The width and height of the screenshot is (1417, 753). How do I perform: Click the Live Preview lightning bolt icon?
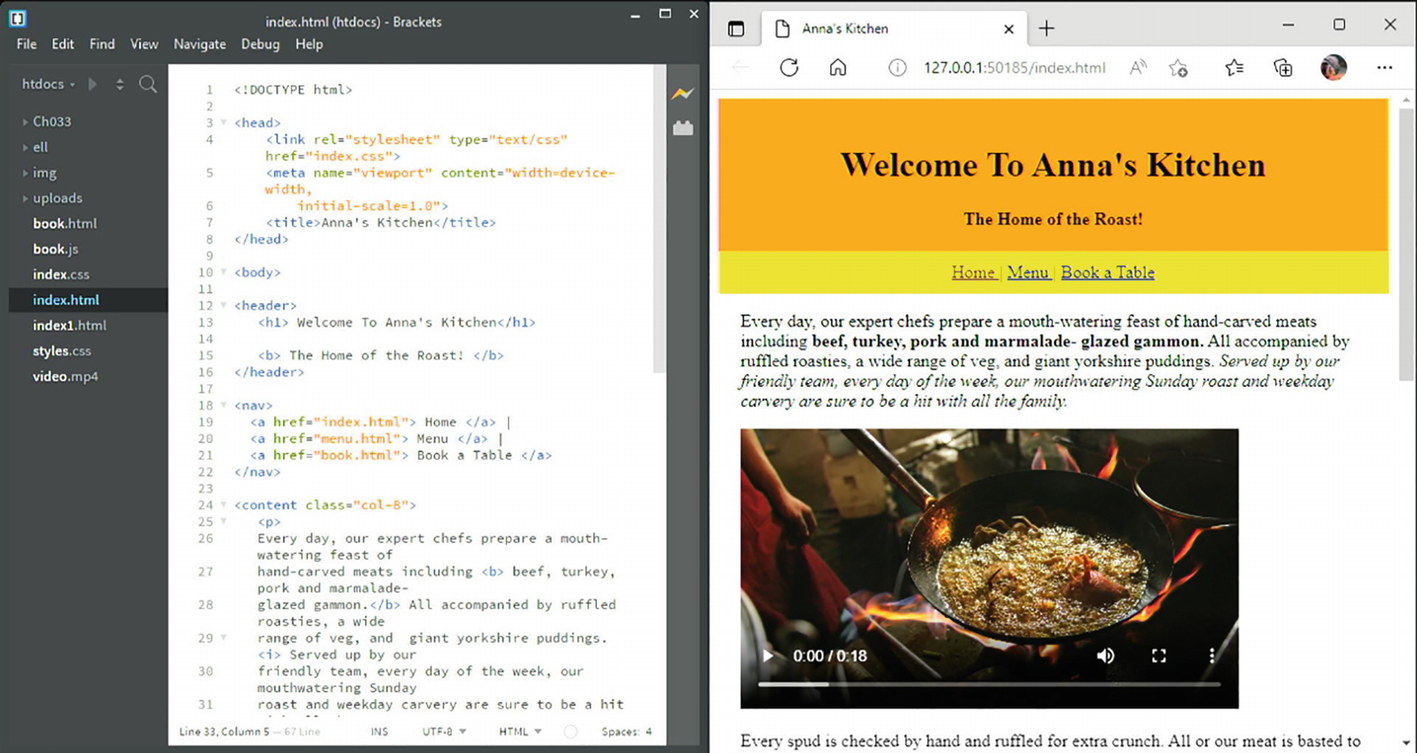pyautogui.click(x=682, y=94)
